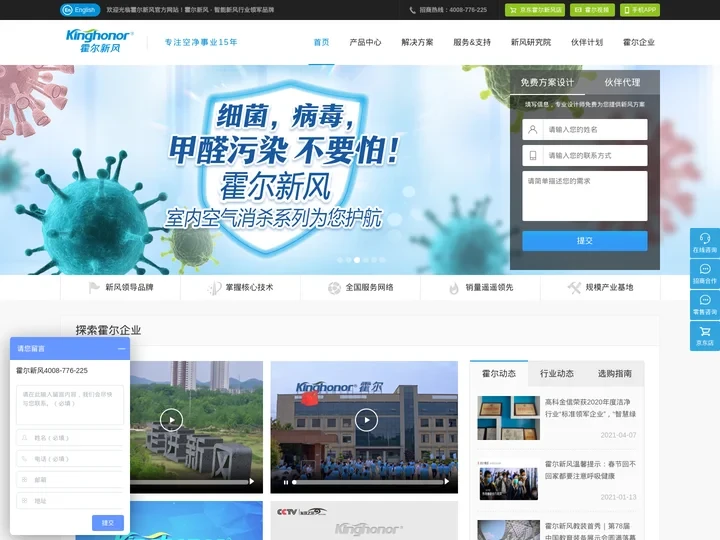The height and width of the screenshot is (540, 720).
Task: Focus the 邮箱 field in chat widget
Action: (x=70, y=479)
